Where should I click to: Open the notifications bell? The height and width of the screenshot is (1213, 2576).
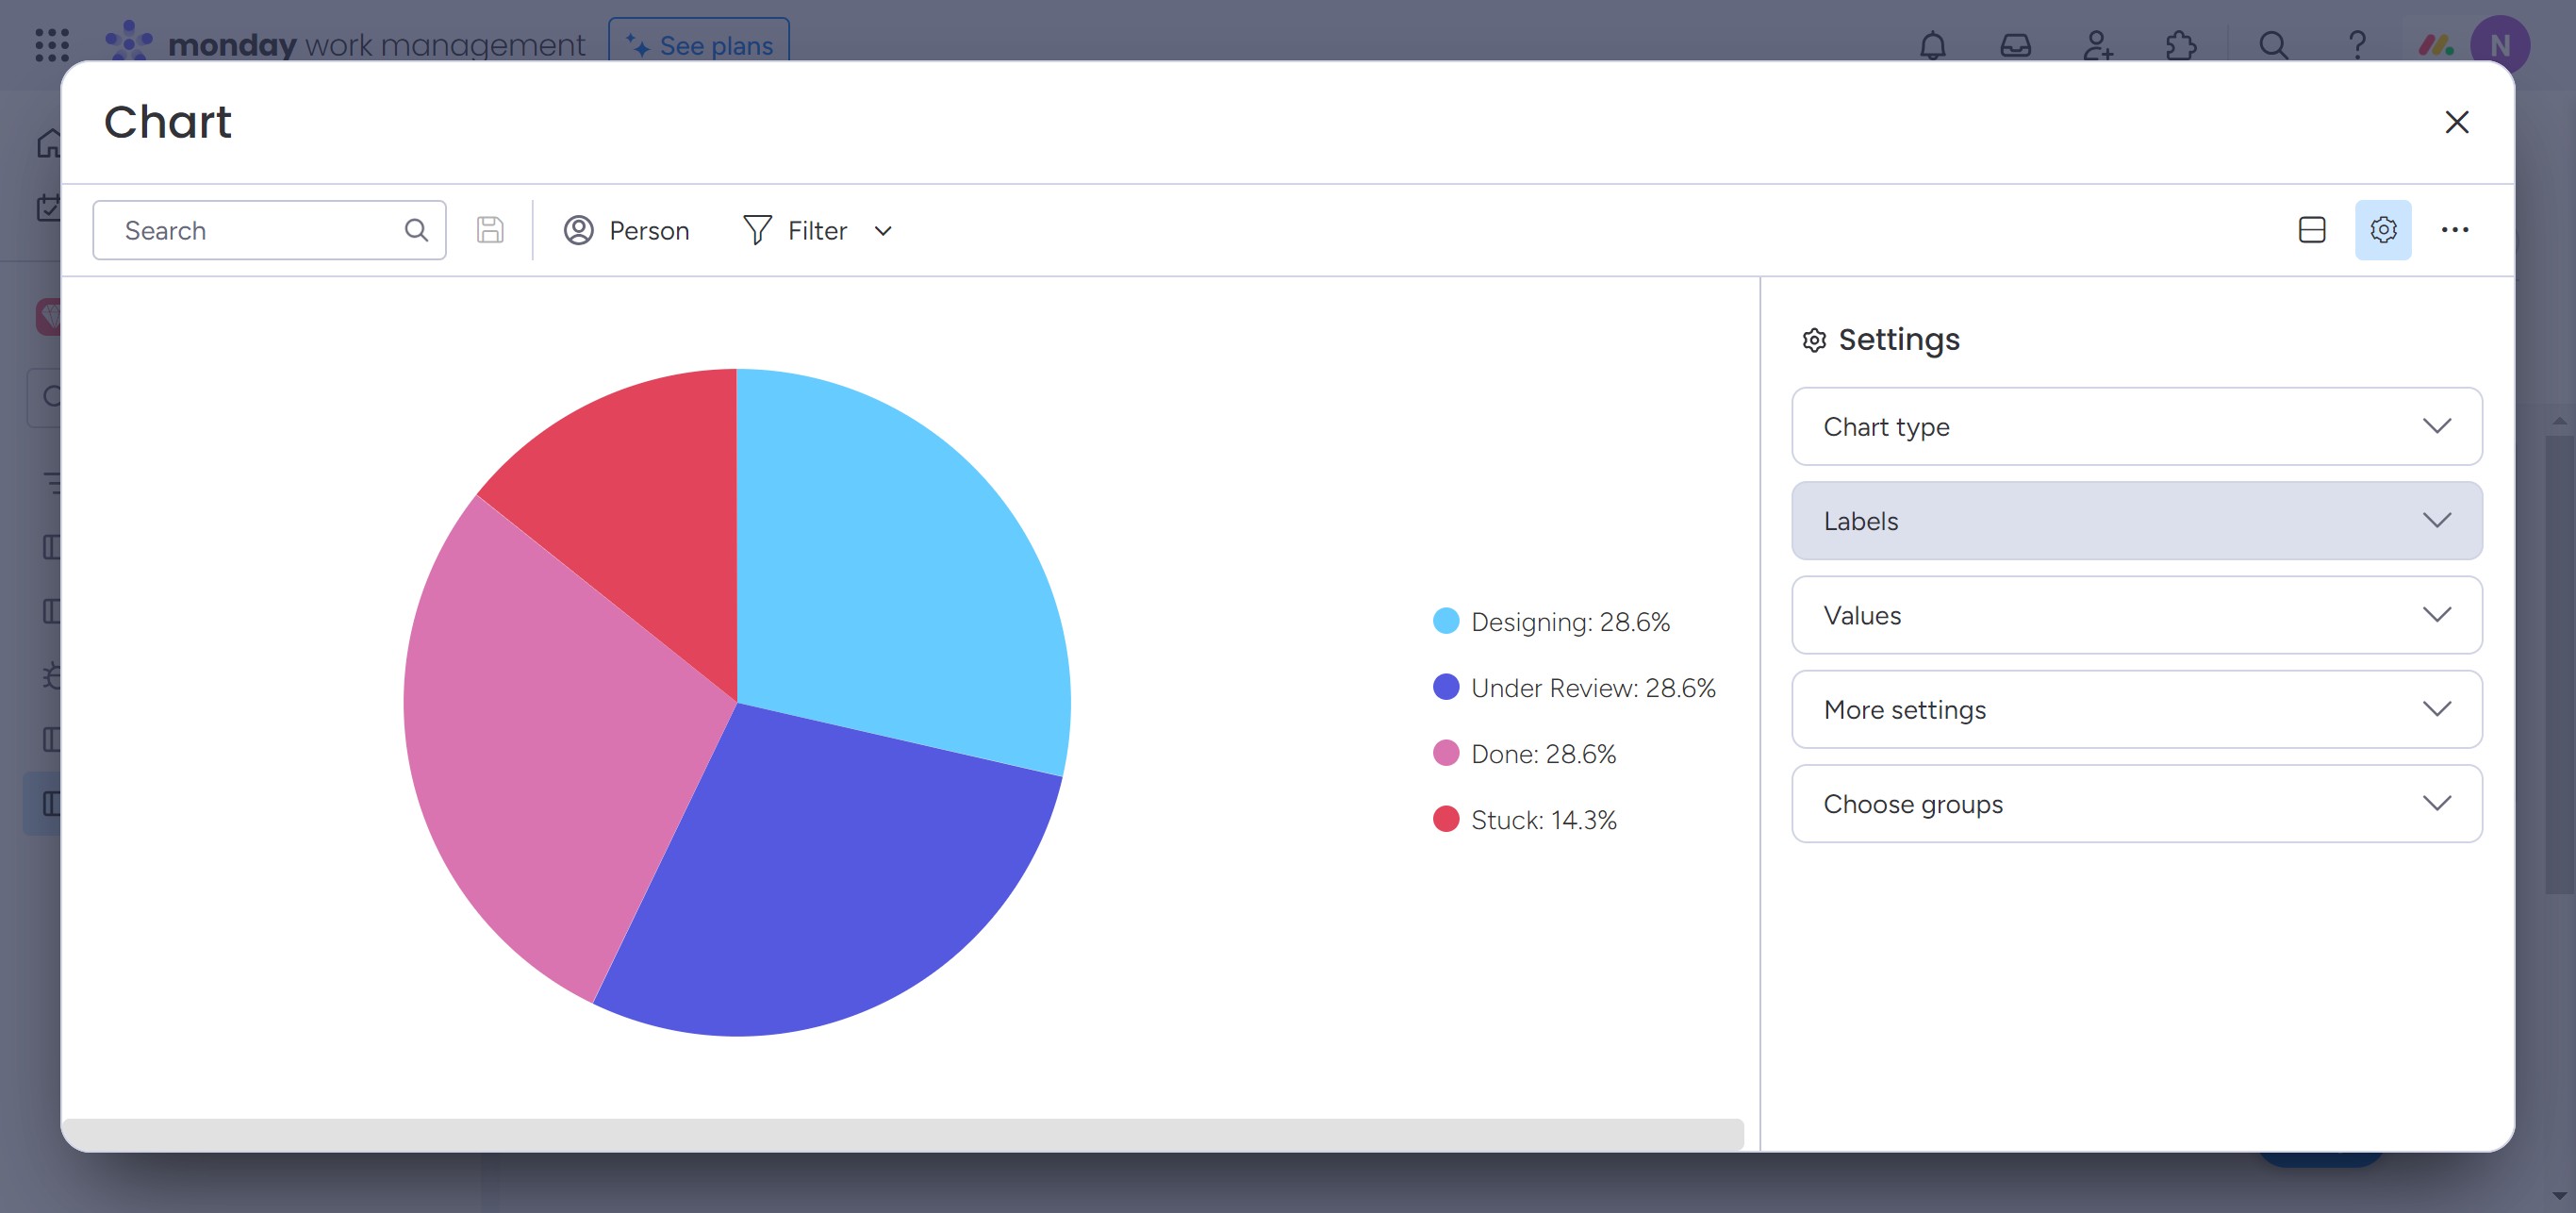[x=1932, y=45]
